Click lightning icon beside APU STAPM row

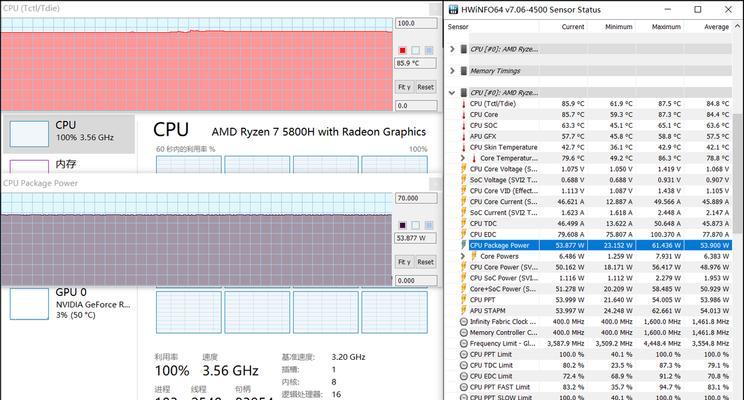click(464, 311)
